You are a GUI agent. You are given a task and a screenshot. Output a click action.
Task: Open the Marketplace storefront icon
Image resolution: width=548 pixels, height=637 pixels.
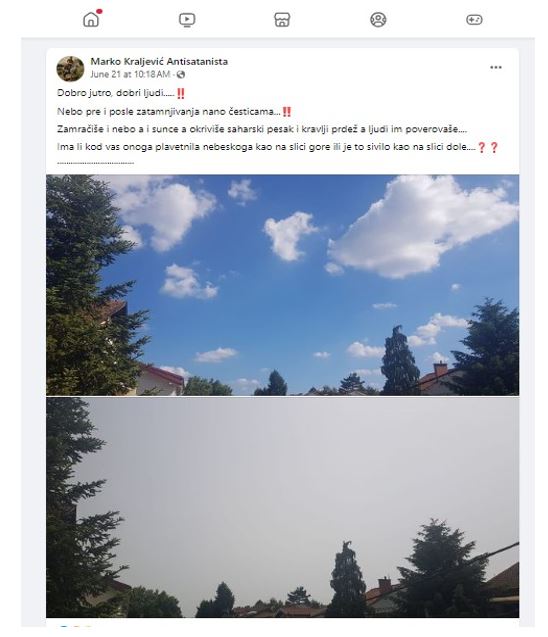282,20
